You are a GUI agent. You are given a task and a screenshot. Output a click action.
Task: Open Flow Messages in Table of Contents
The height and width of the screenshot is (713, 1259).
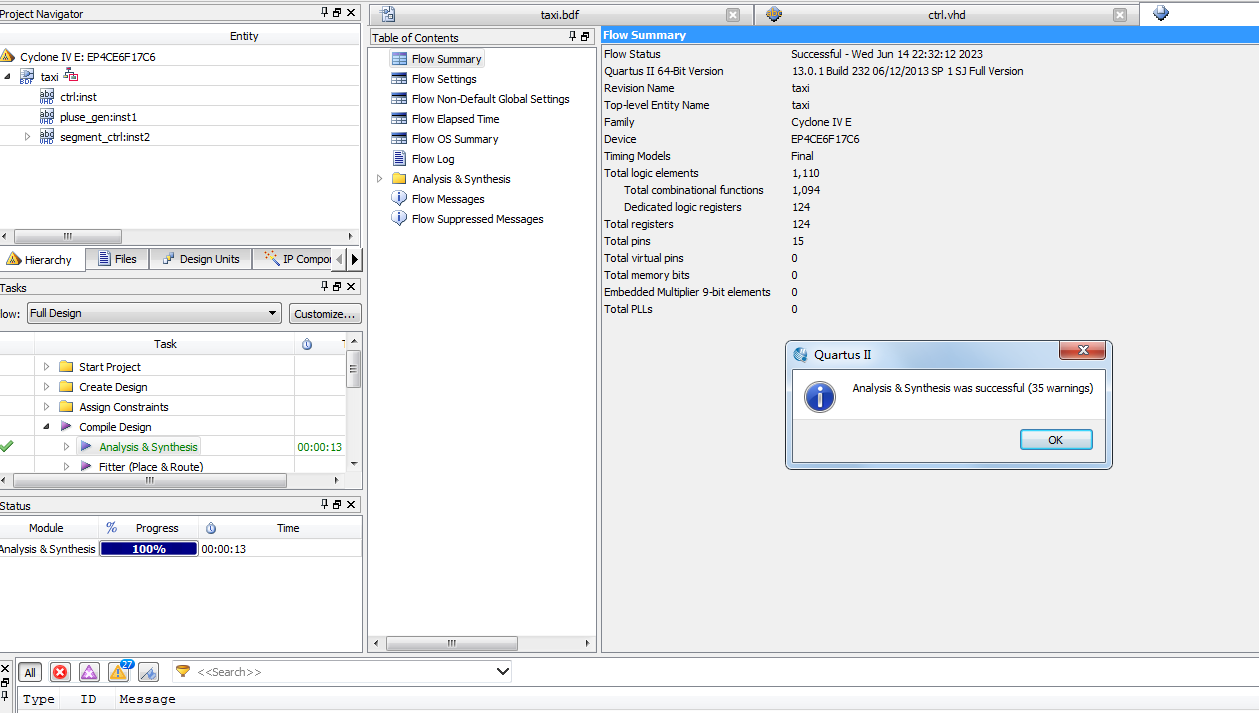pos(447,199)
